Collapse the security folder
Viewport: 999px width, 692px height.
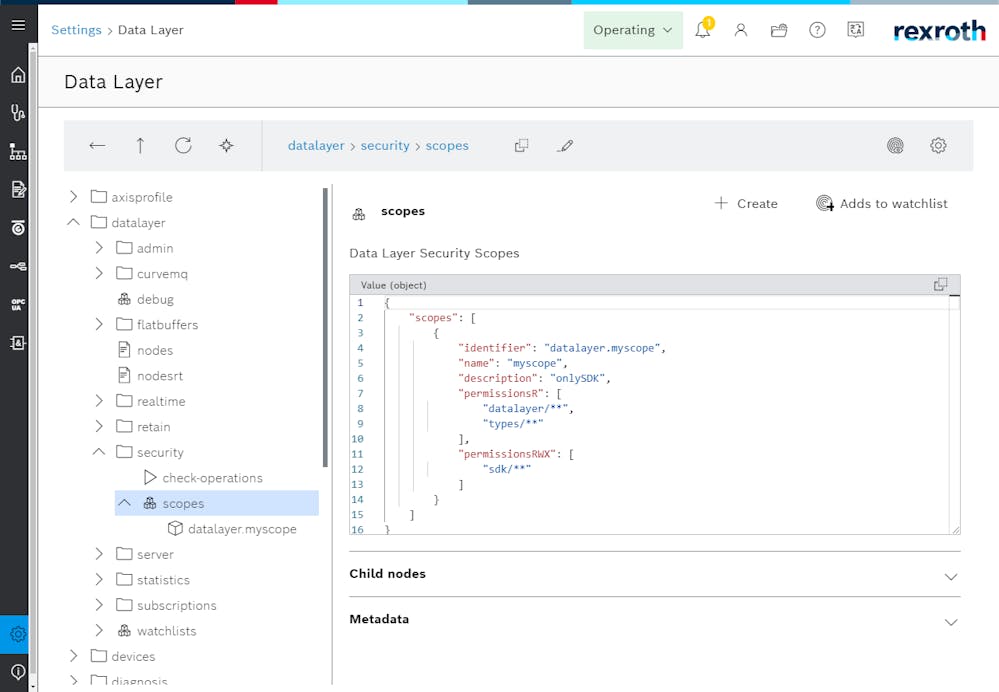pyautogui.click(x=99, y=452)
